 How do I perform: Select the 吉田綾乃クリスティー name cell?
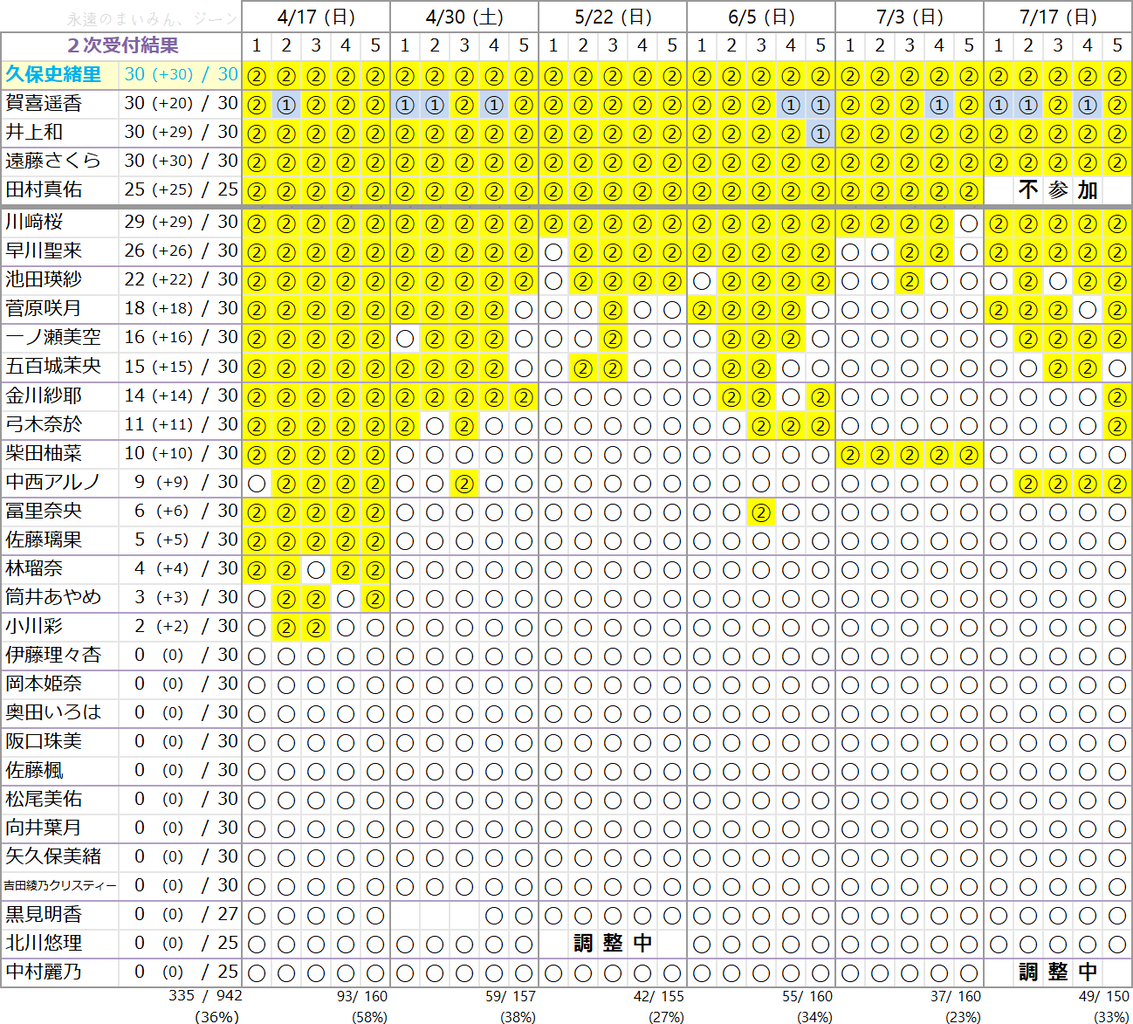[x=60, y=886]
